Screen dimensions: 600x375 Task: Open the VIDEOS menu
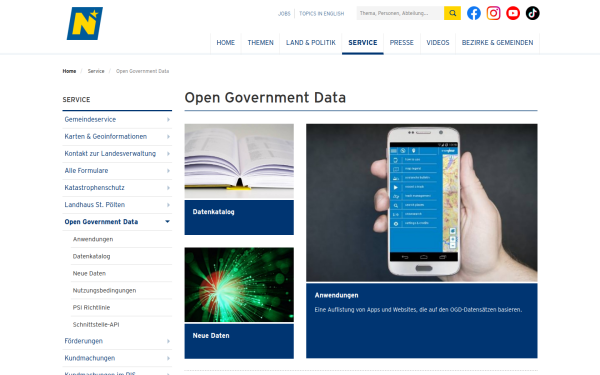pyautogui.click(x=438, y=43)
